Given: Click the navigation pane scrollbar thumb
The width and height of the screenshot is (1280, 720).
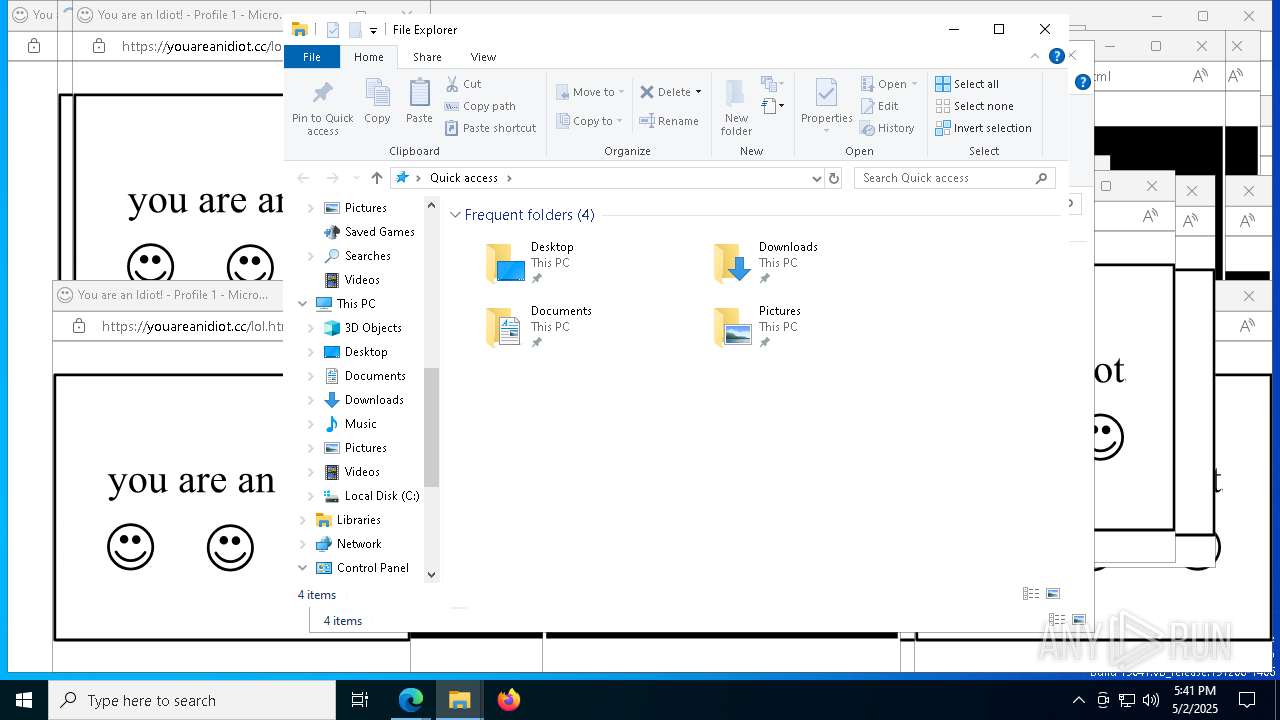Looking at the screenshot, I should (x=432, y=427).
